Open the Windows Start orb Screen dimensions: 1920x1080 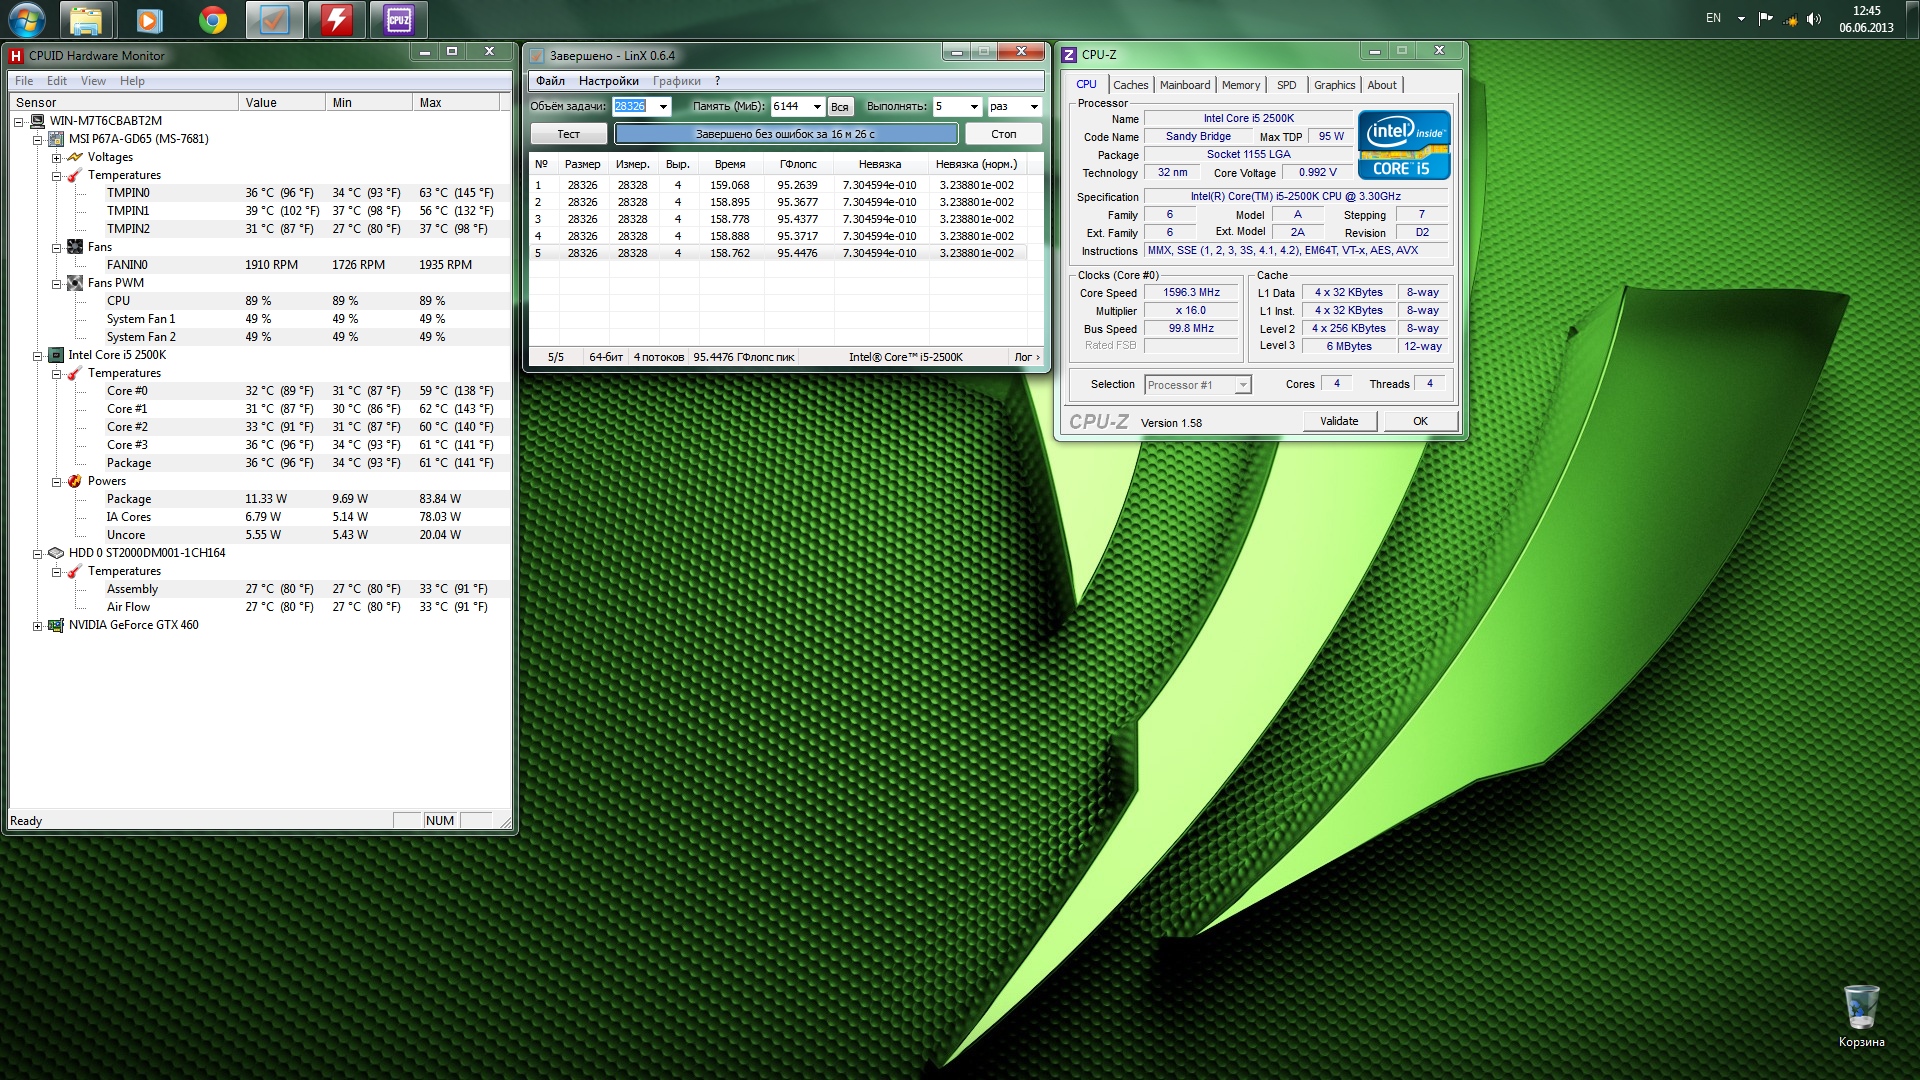pyautogui.click(x=27, y=19)
